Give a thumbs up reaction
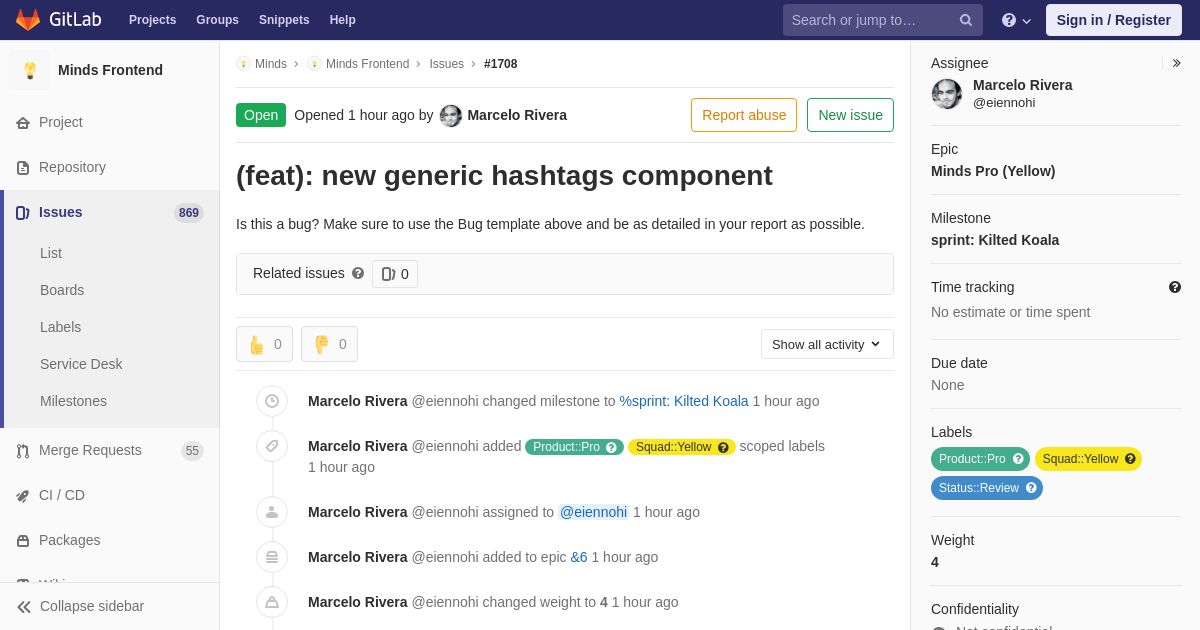Screen dimensions: 1200x630 pos(264,344)
